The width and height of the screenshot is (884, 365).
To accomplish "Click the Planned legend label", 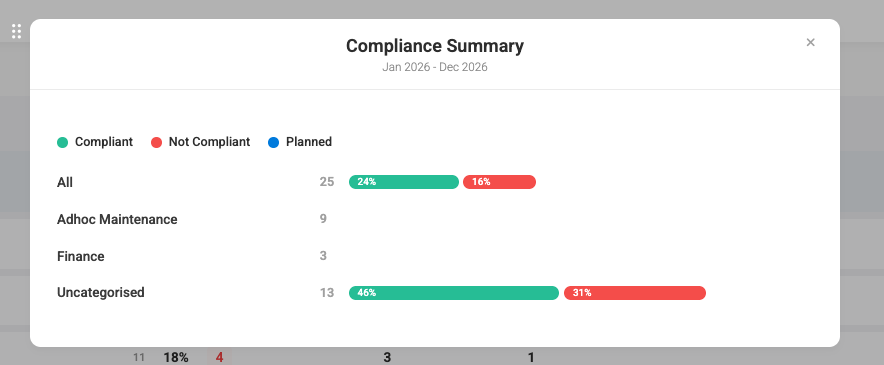I will [309, 142].
